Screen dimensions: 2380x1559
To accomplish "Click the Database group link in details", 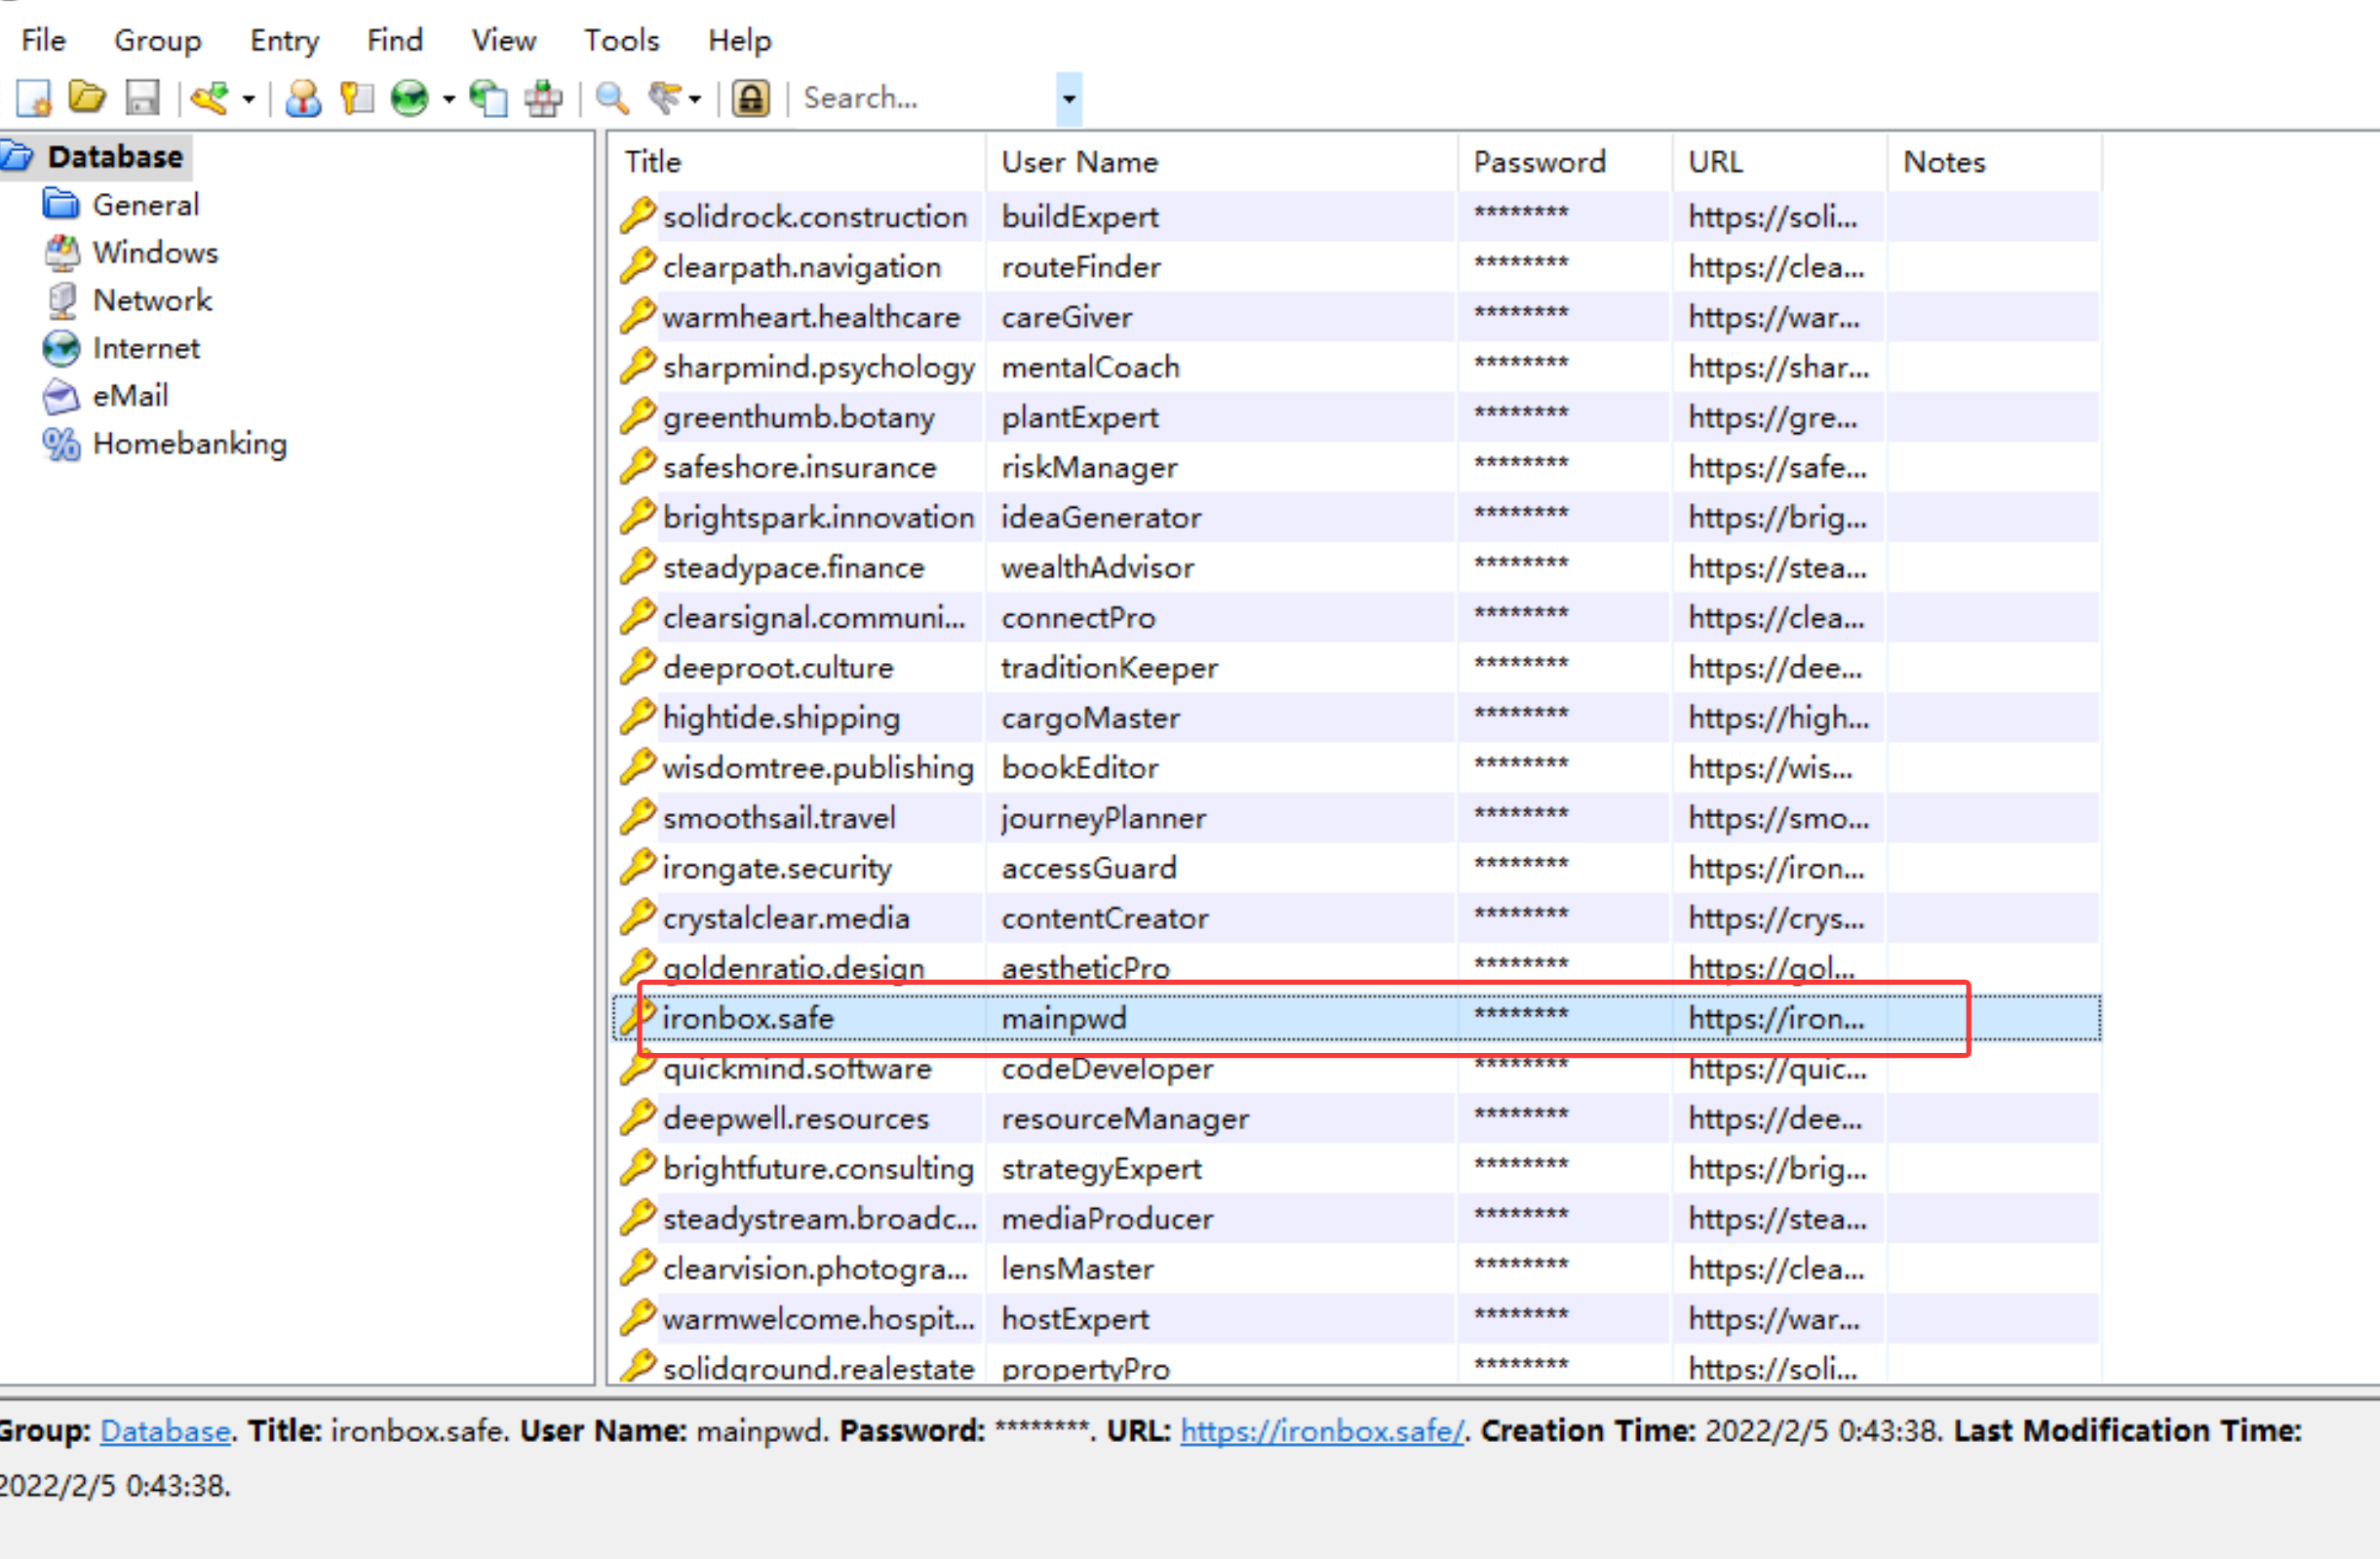I will [165, 1430].
